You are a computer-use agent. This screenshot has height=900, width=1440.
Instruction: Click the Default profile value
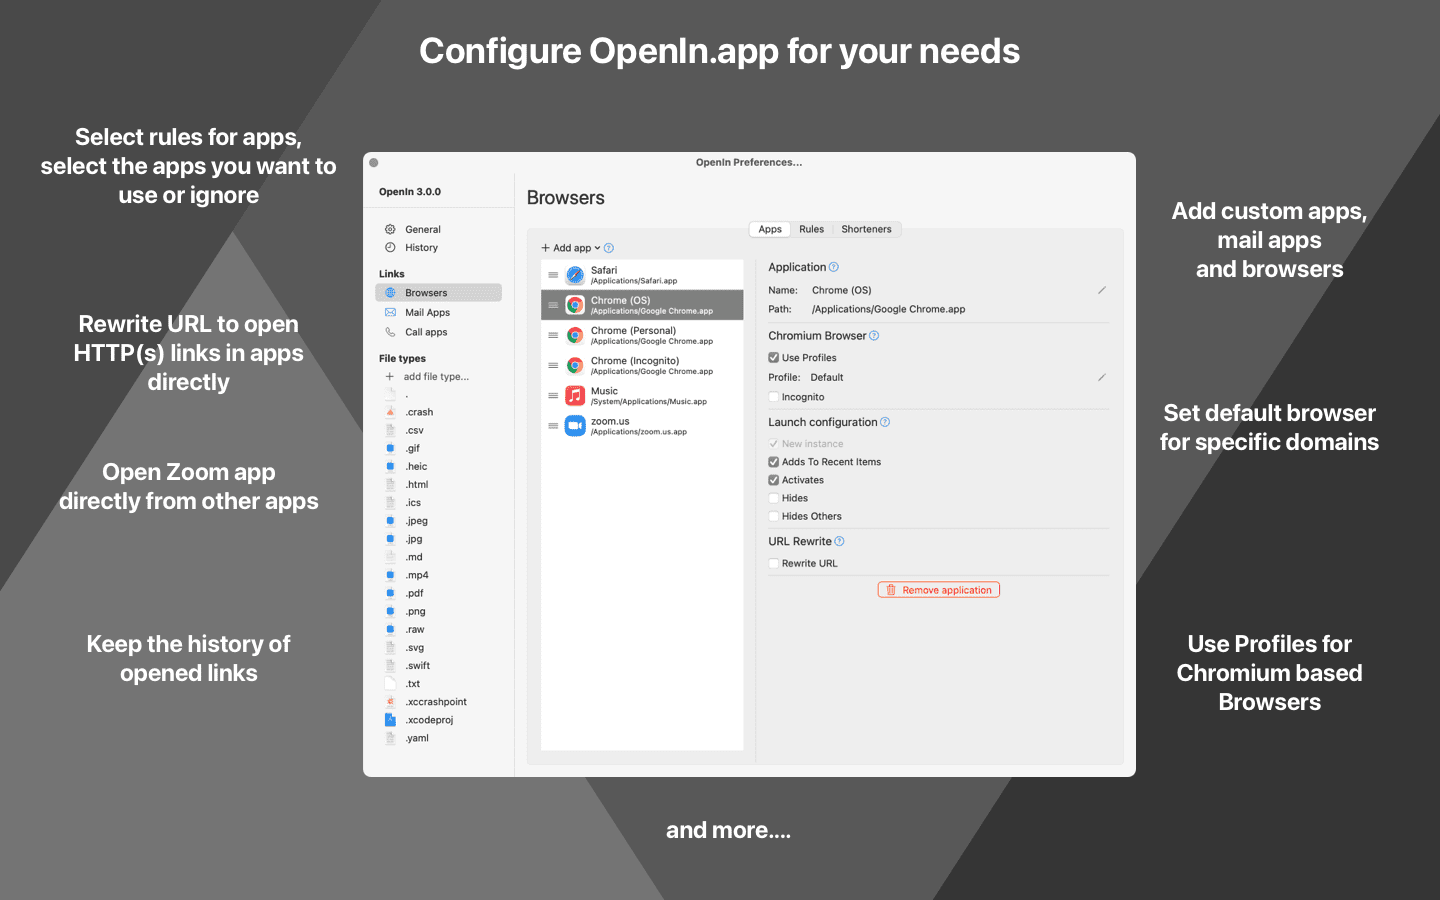(827, 377)
